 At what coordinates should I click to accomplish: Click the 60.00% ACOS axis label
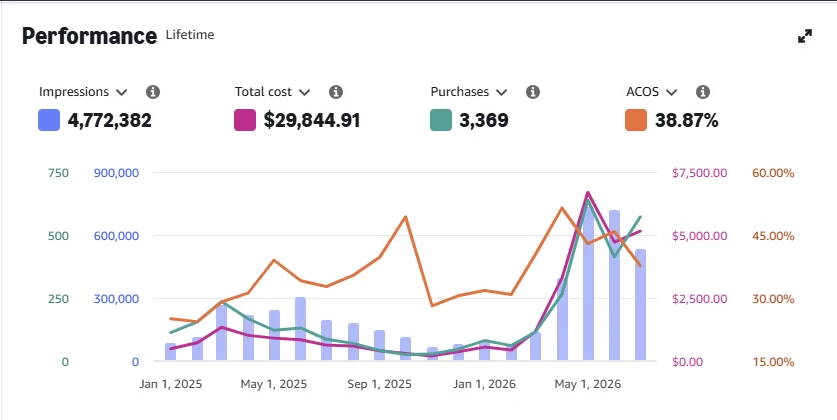(x=773, y=173)
